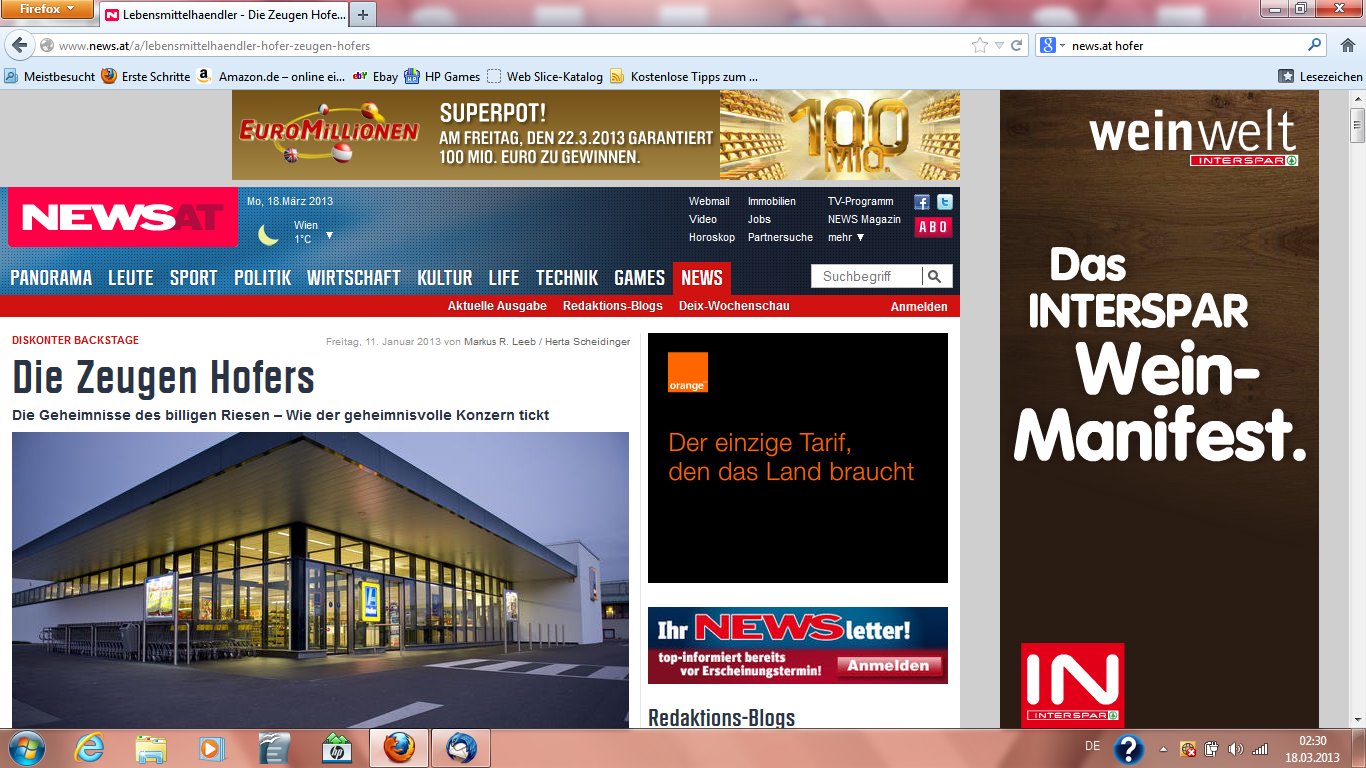Viewport: 1366px width, 768px height.
Task: Open TV-Programm link
Action: pyautogui.click(x=861, y=201)
